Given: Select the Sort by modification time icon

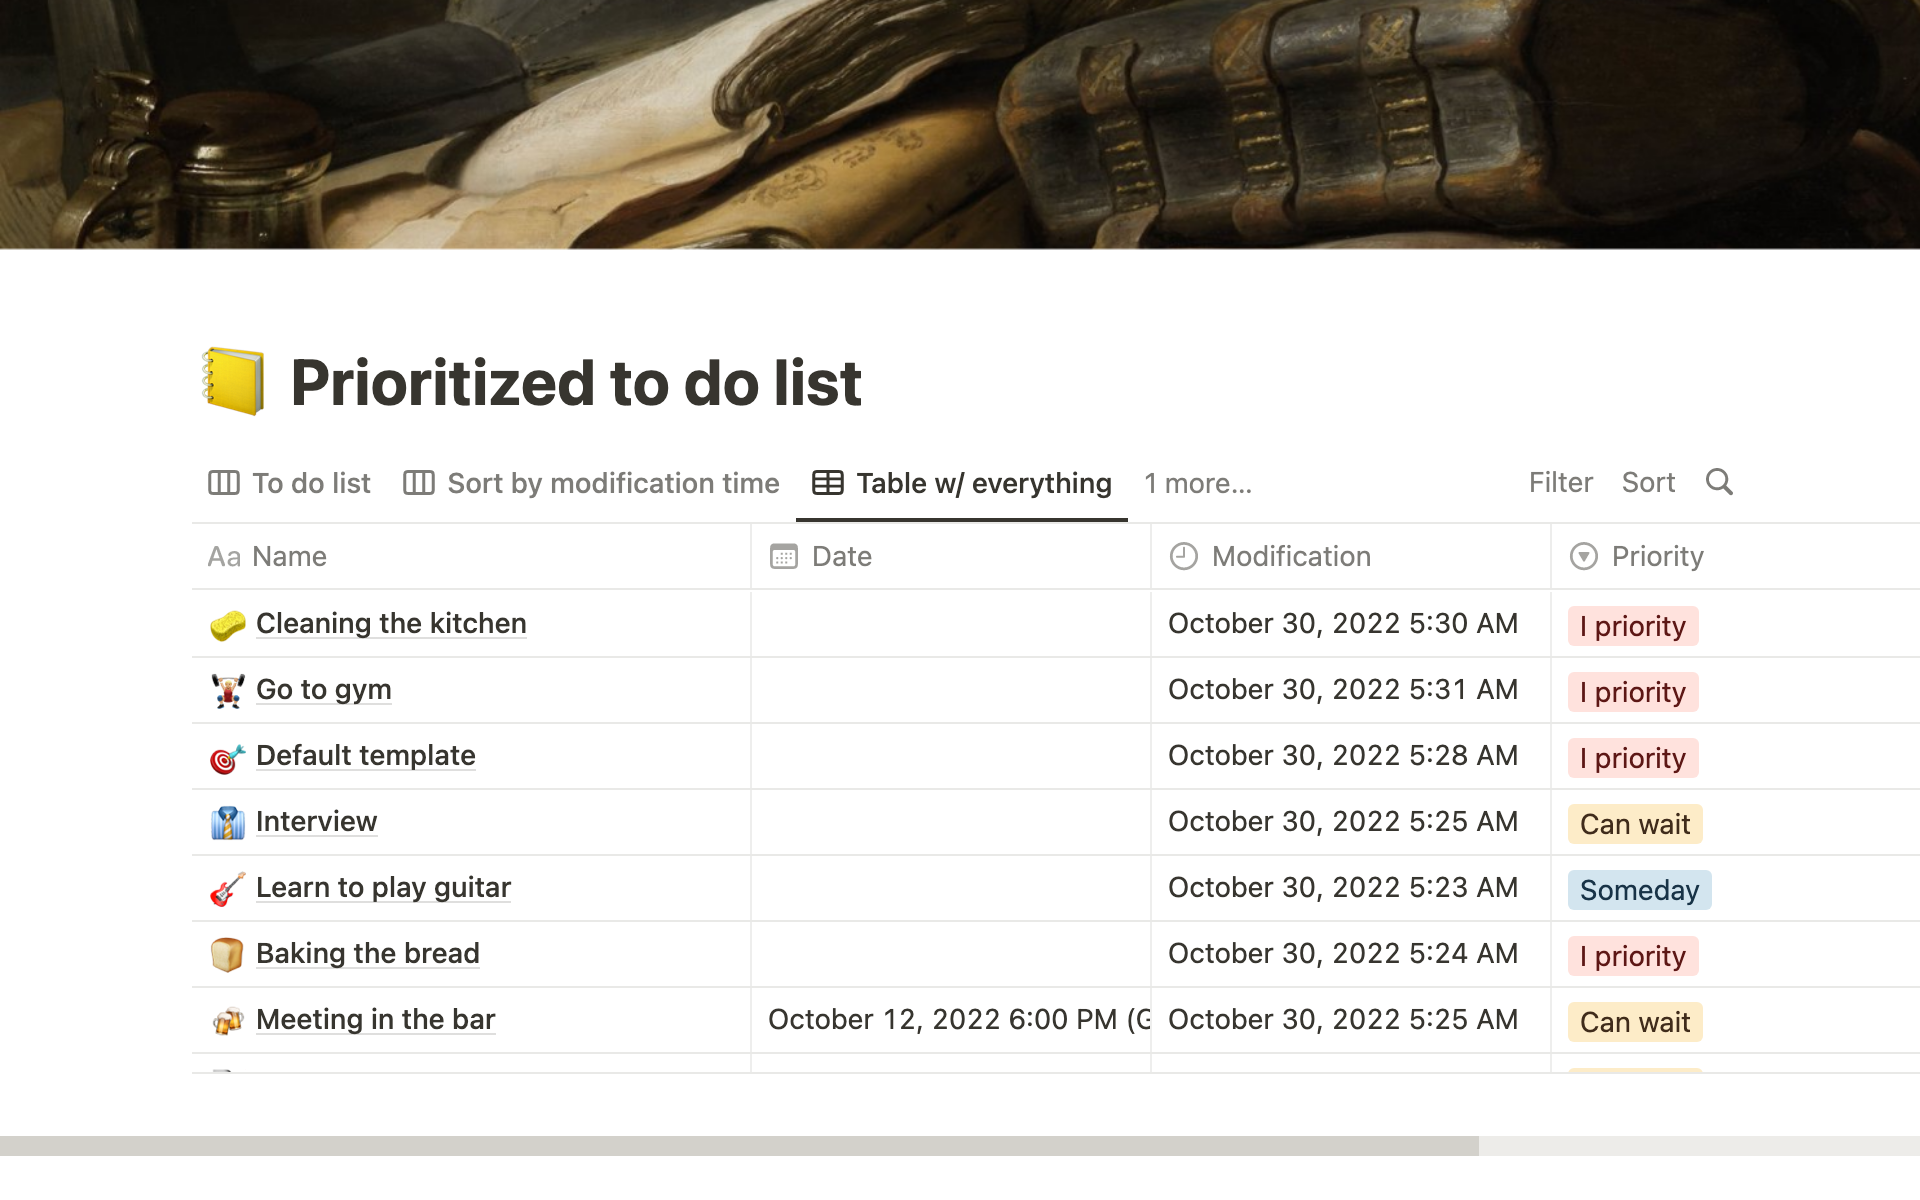Looking at the screenshot, I should point(420,482).
